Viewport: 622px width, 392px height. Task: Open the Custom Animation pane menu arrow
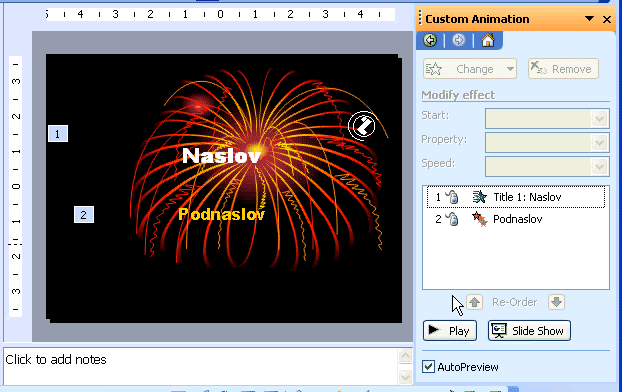coord(589,19)
